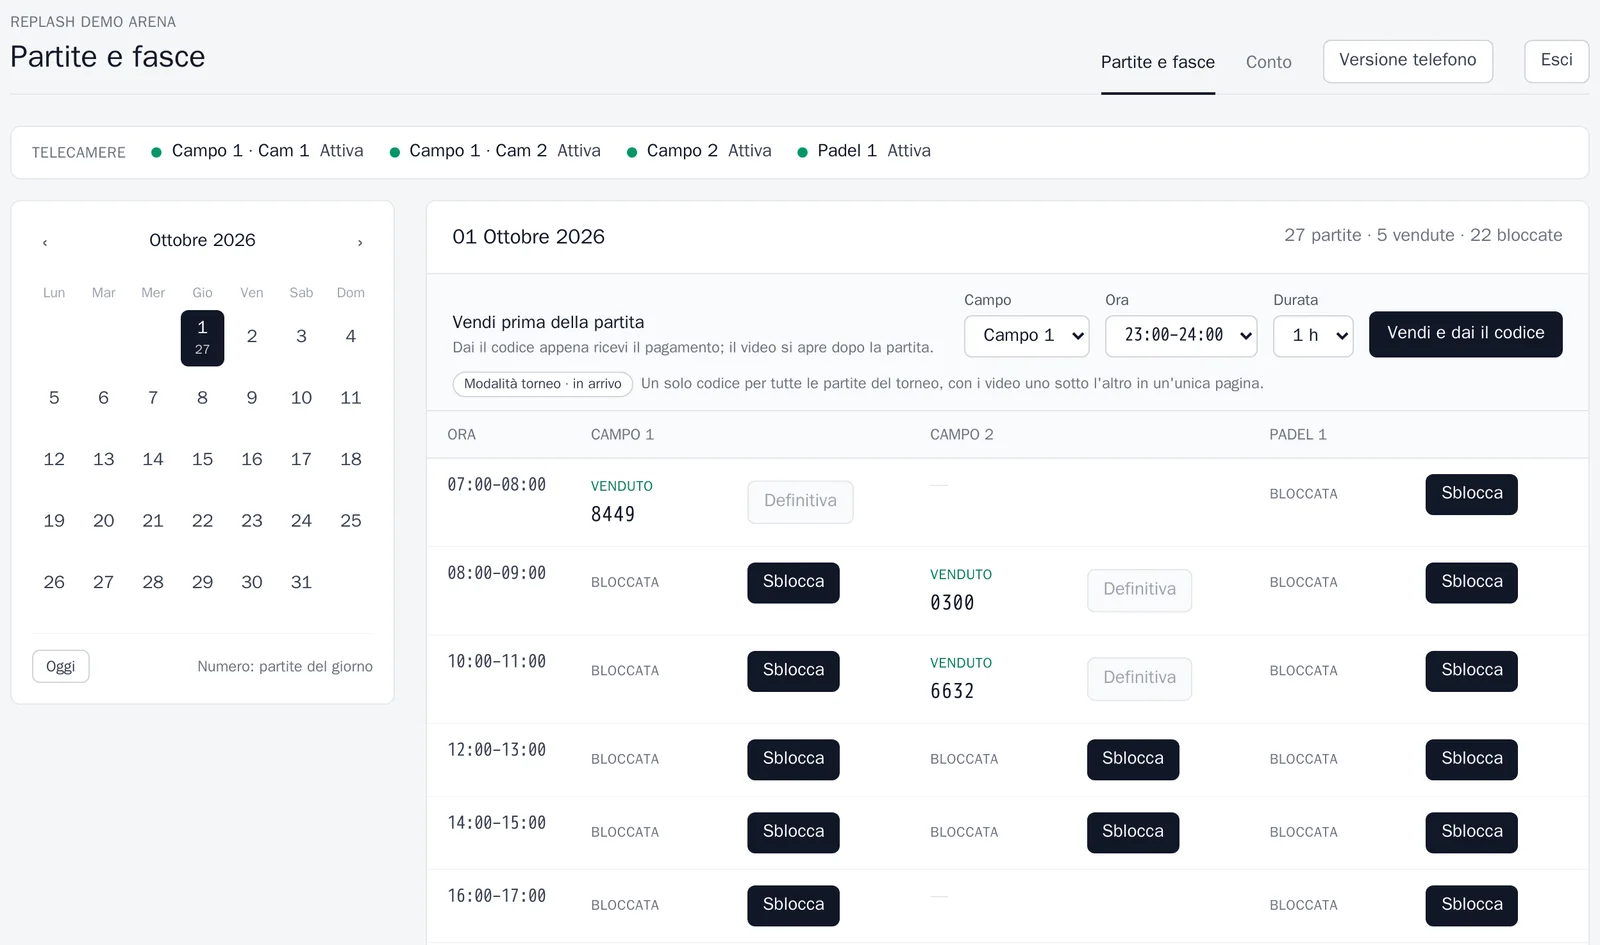Viewport: 1600px width, 945px height.
Task: Click Definitiva for code 8449
Action: (800, 502)
